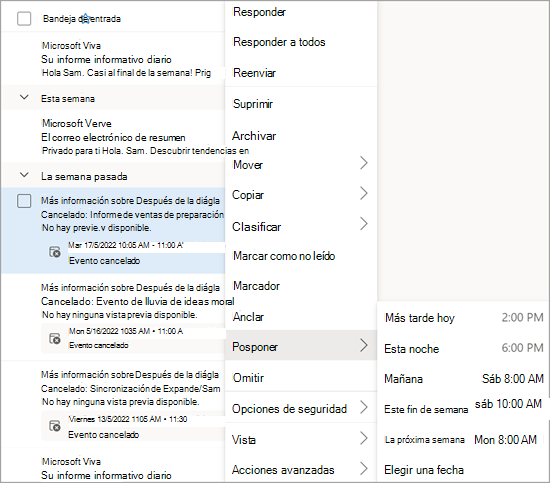Open the Mover submenu
The width and height of the screenshot is (550, 483).
tap(301, 164)
